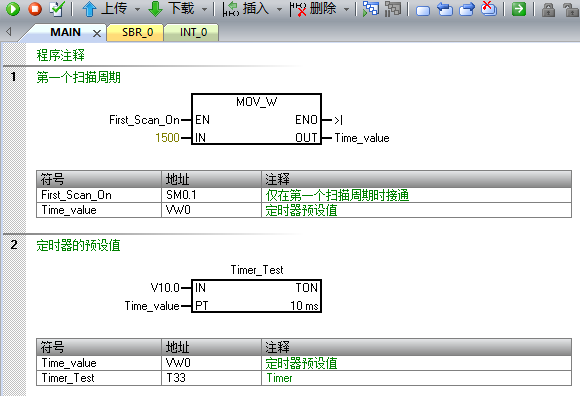Click the program status start icon
The width and height of the screenshot is (580, 396).
[370, 9]
